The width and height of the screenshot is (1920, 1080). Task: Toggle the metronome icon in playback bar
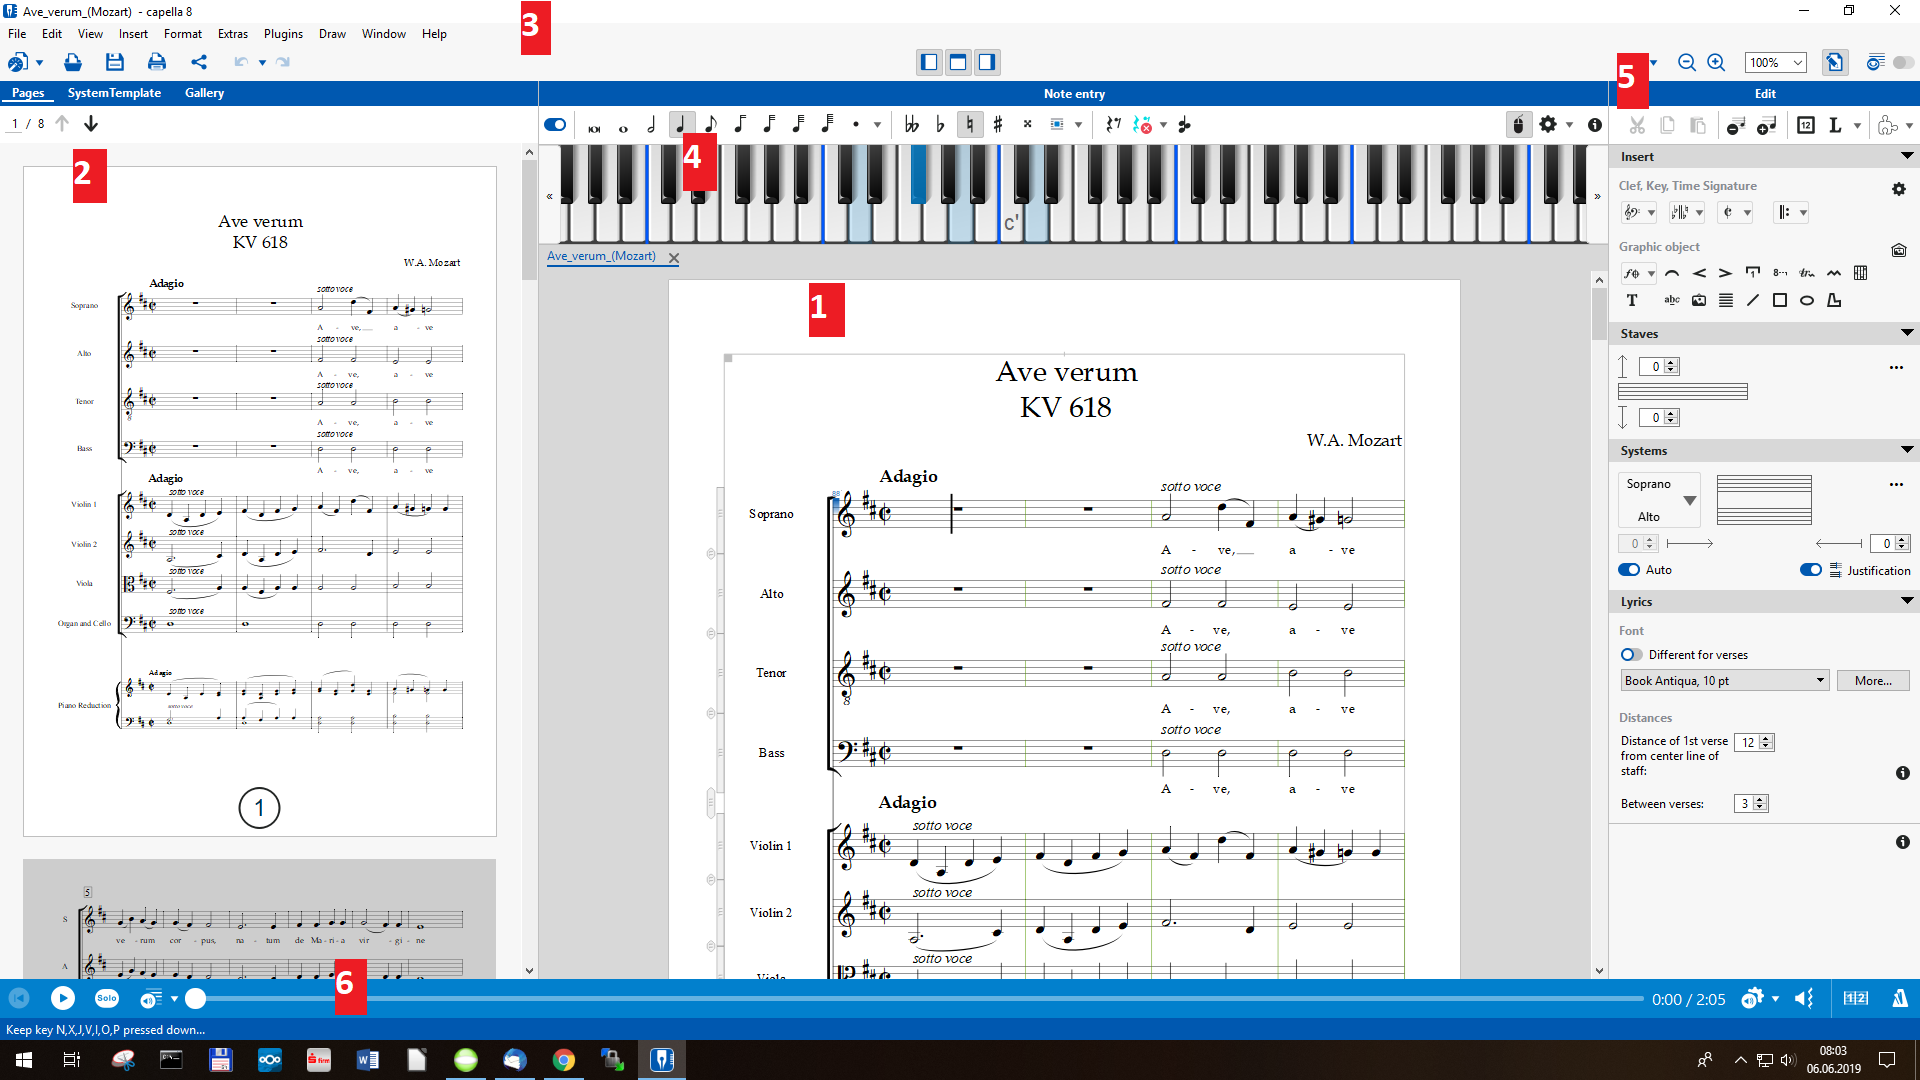click(x=1899, y=998)
